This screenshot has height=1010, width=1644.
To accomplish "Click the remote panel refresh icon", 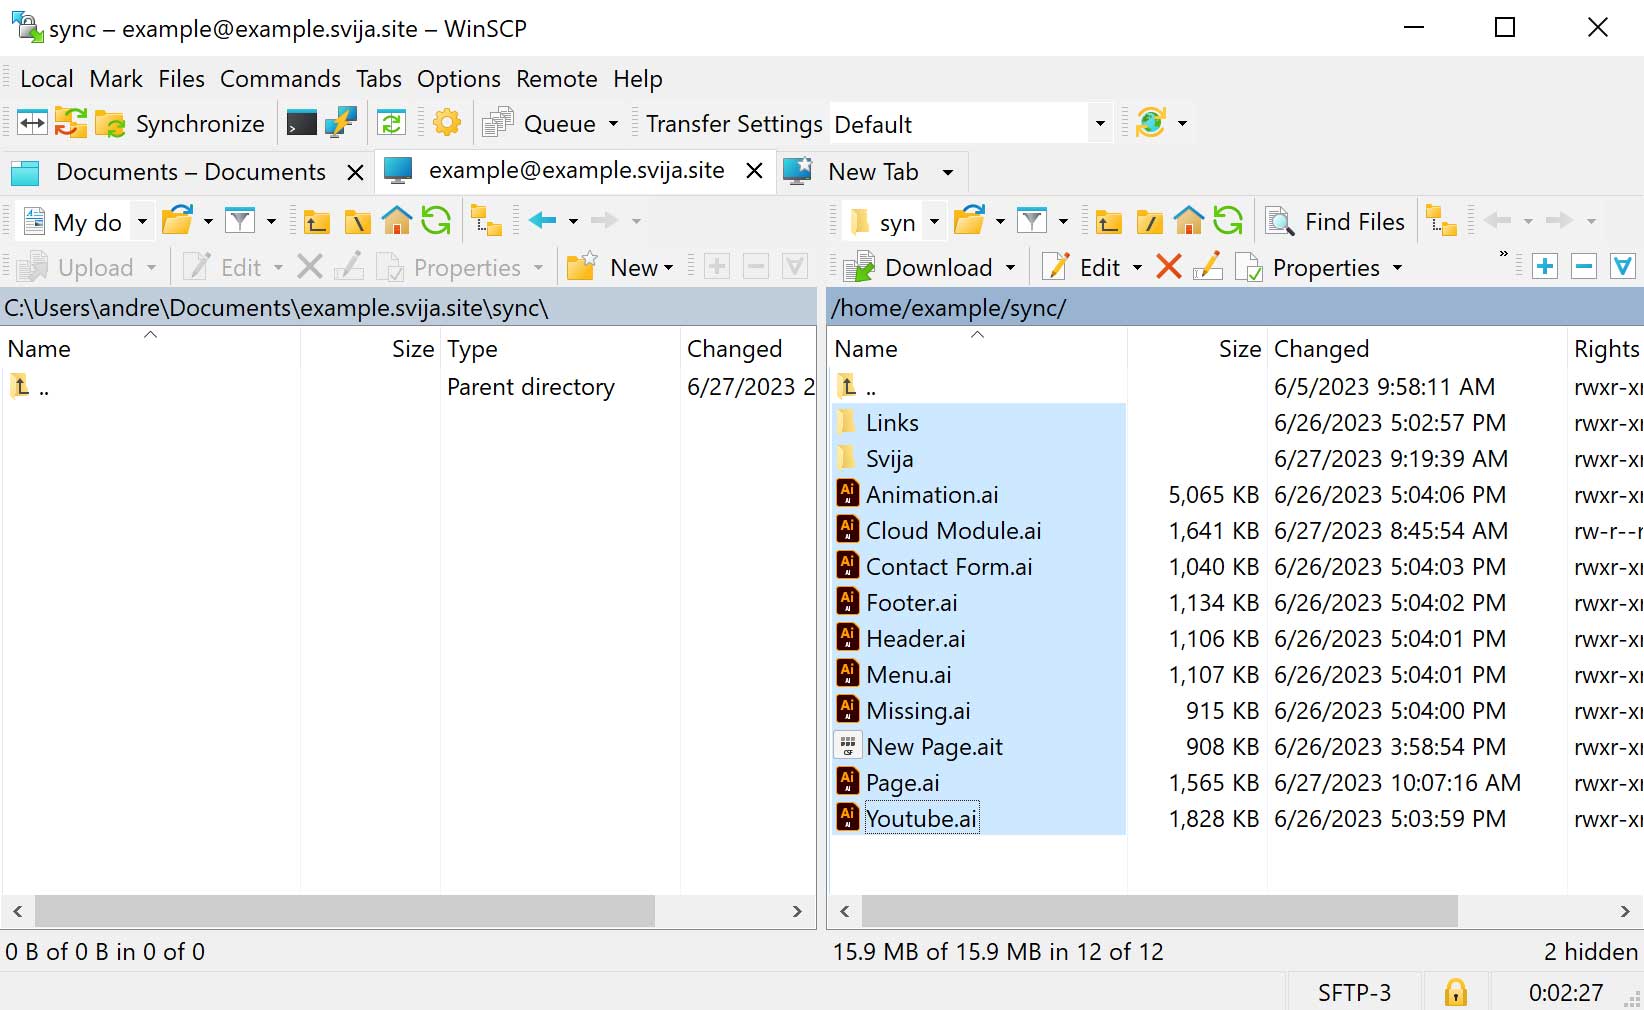I will point(1228,221).
